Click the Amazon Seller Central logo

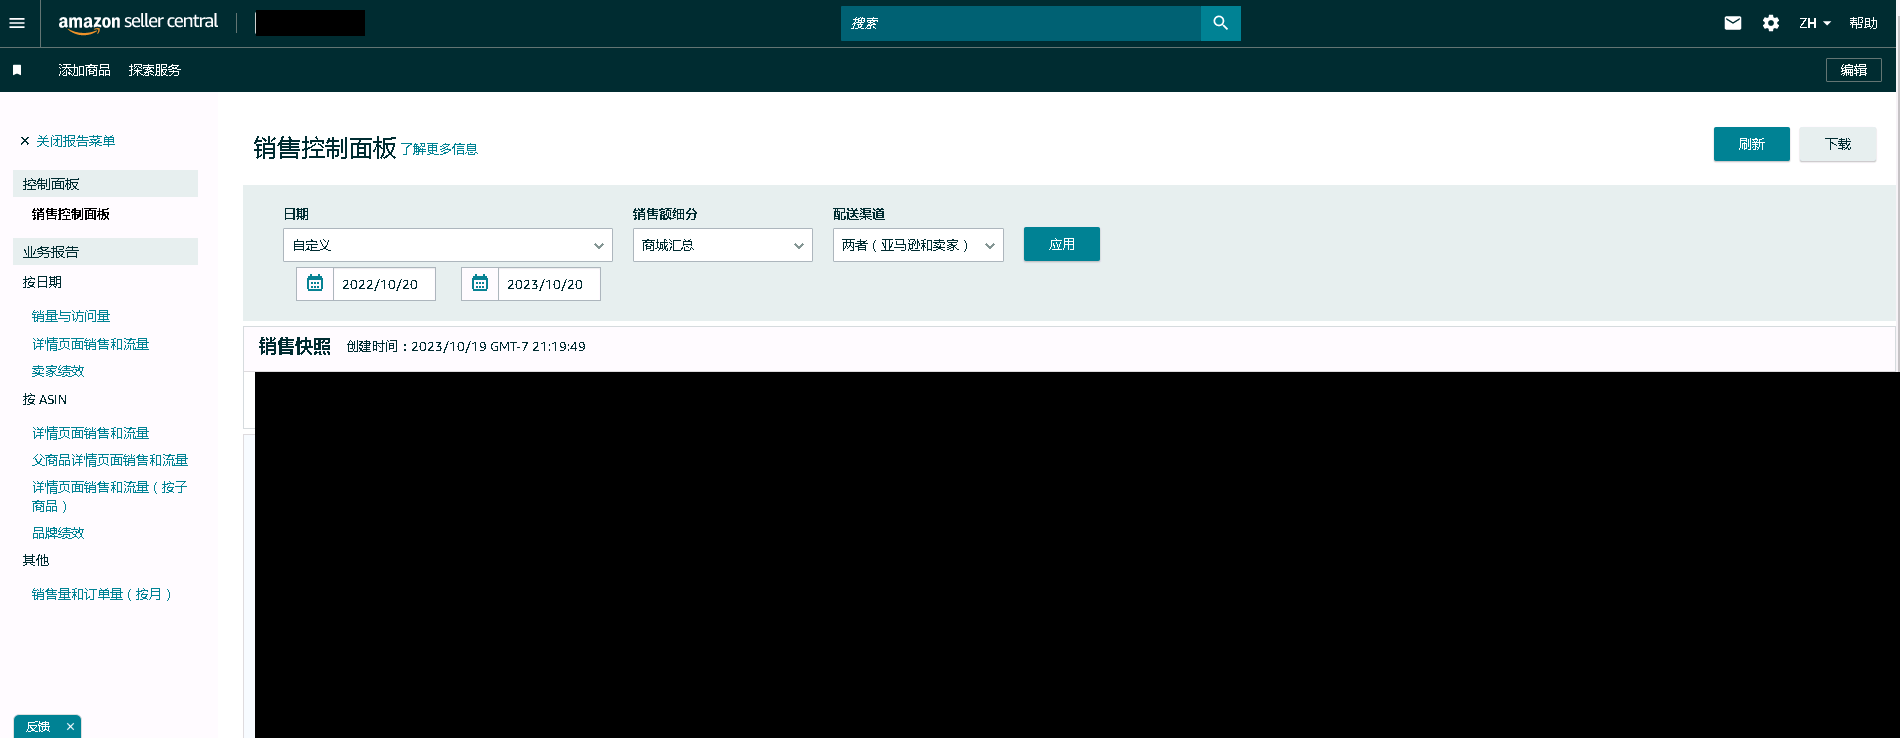pyautogui.click(x=138, y=23)
